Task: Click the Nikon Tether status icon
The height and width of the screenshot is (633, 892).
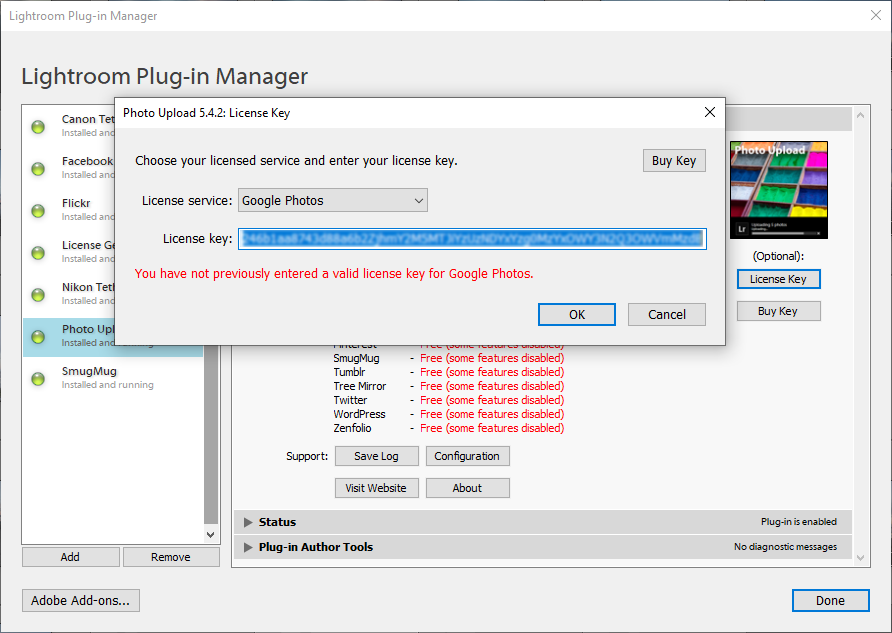Action: click(39, 295)
